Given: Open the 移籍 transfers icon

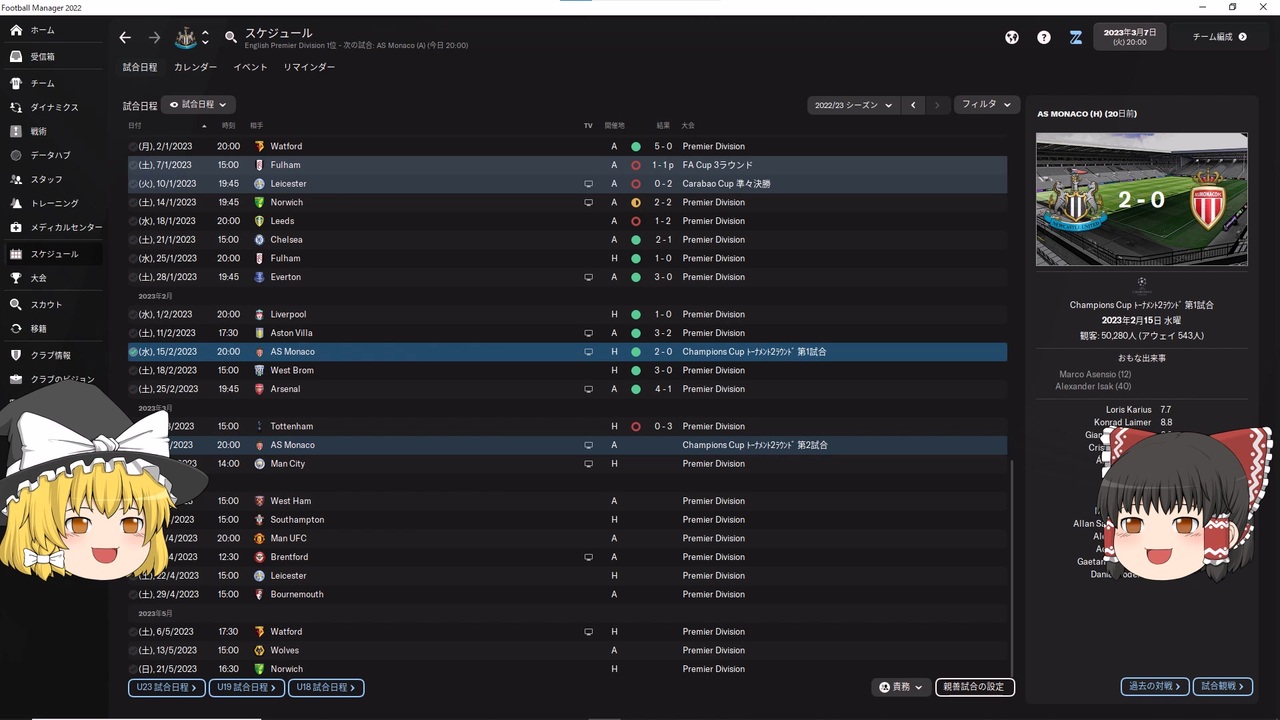Looking at the screenshot, I should pos(16,328).
